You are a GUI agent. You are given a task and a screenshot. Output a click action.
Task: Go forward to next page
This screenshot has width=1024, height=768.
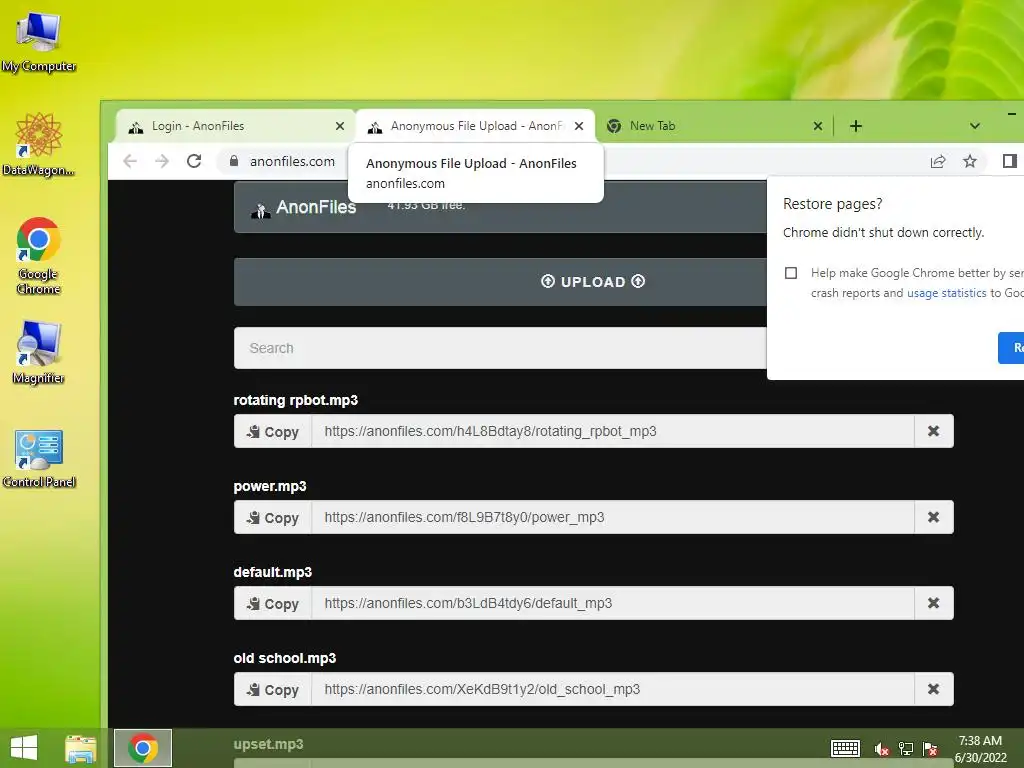pos(162,161)
